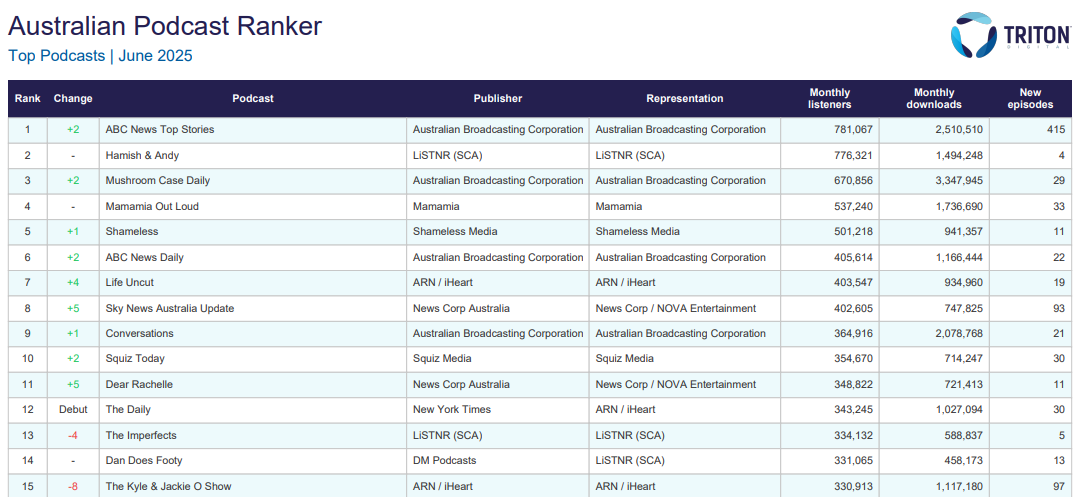
Task: Click the 588,837 monthly downloads value
Action: click(x=964, y=436)
